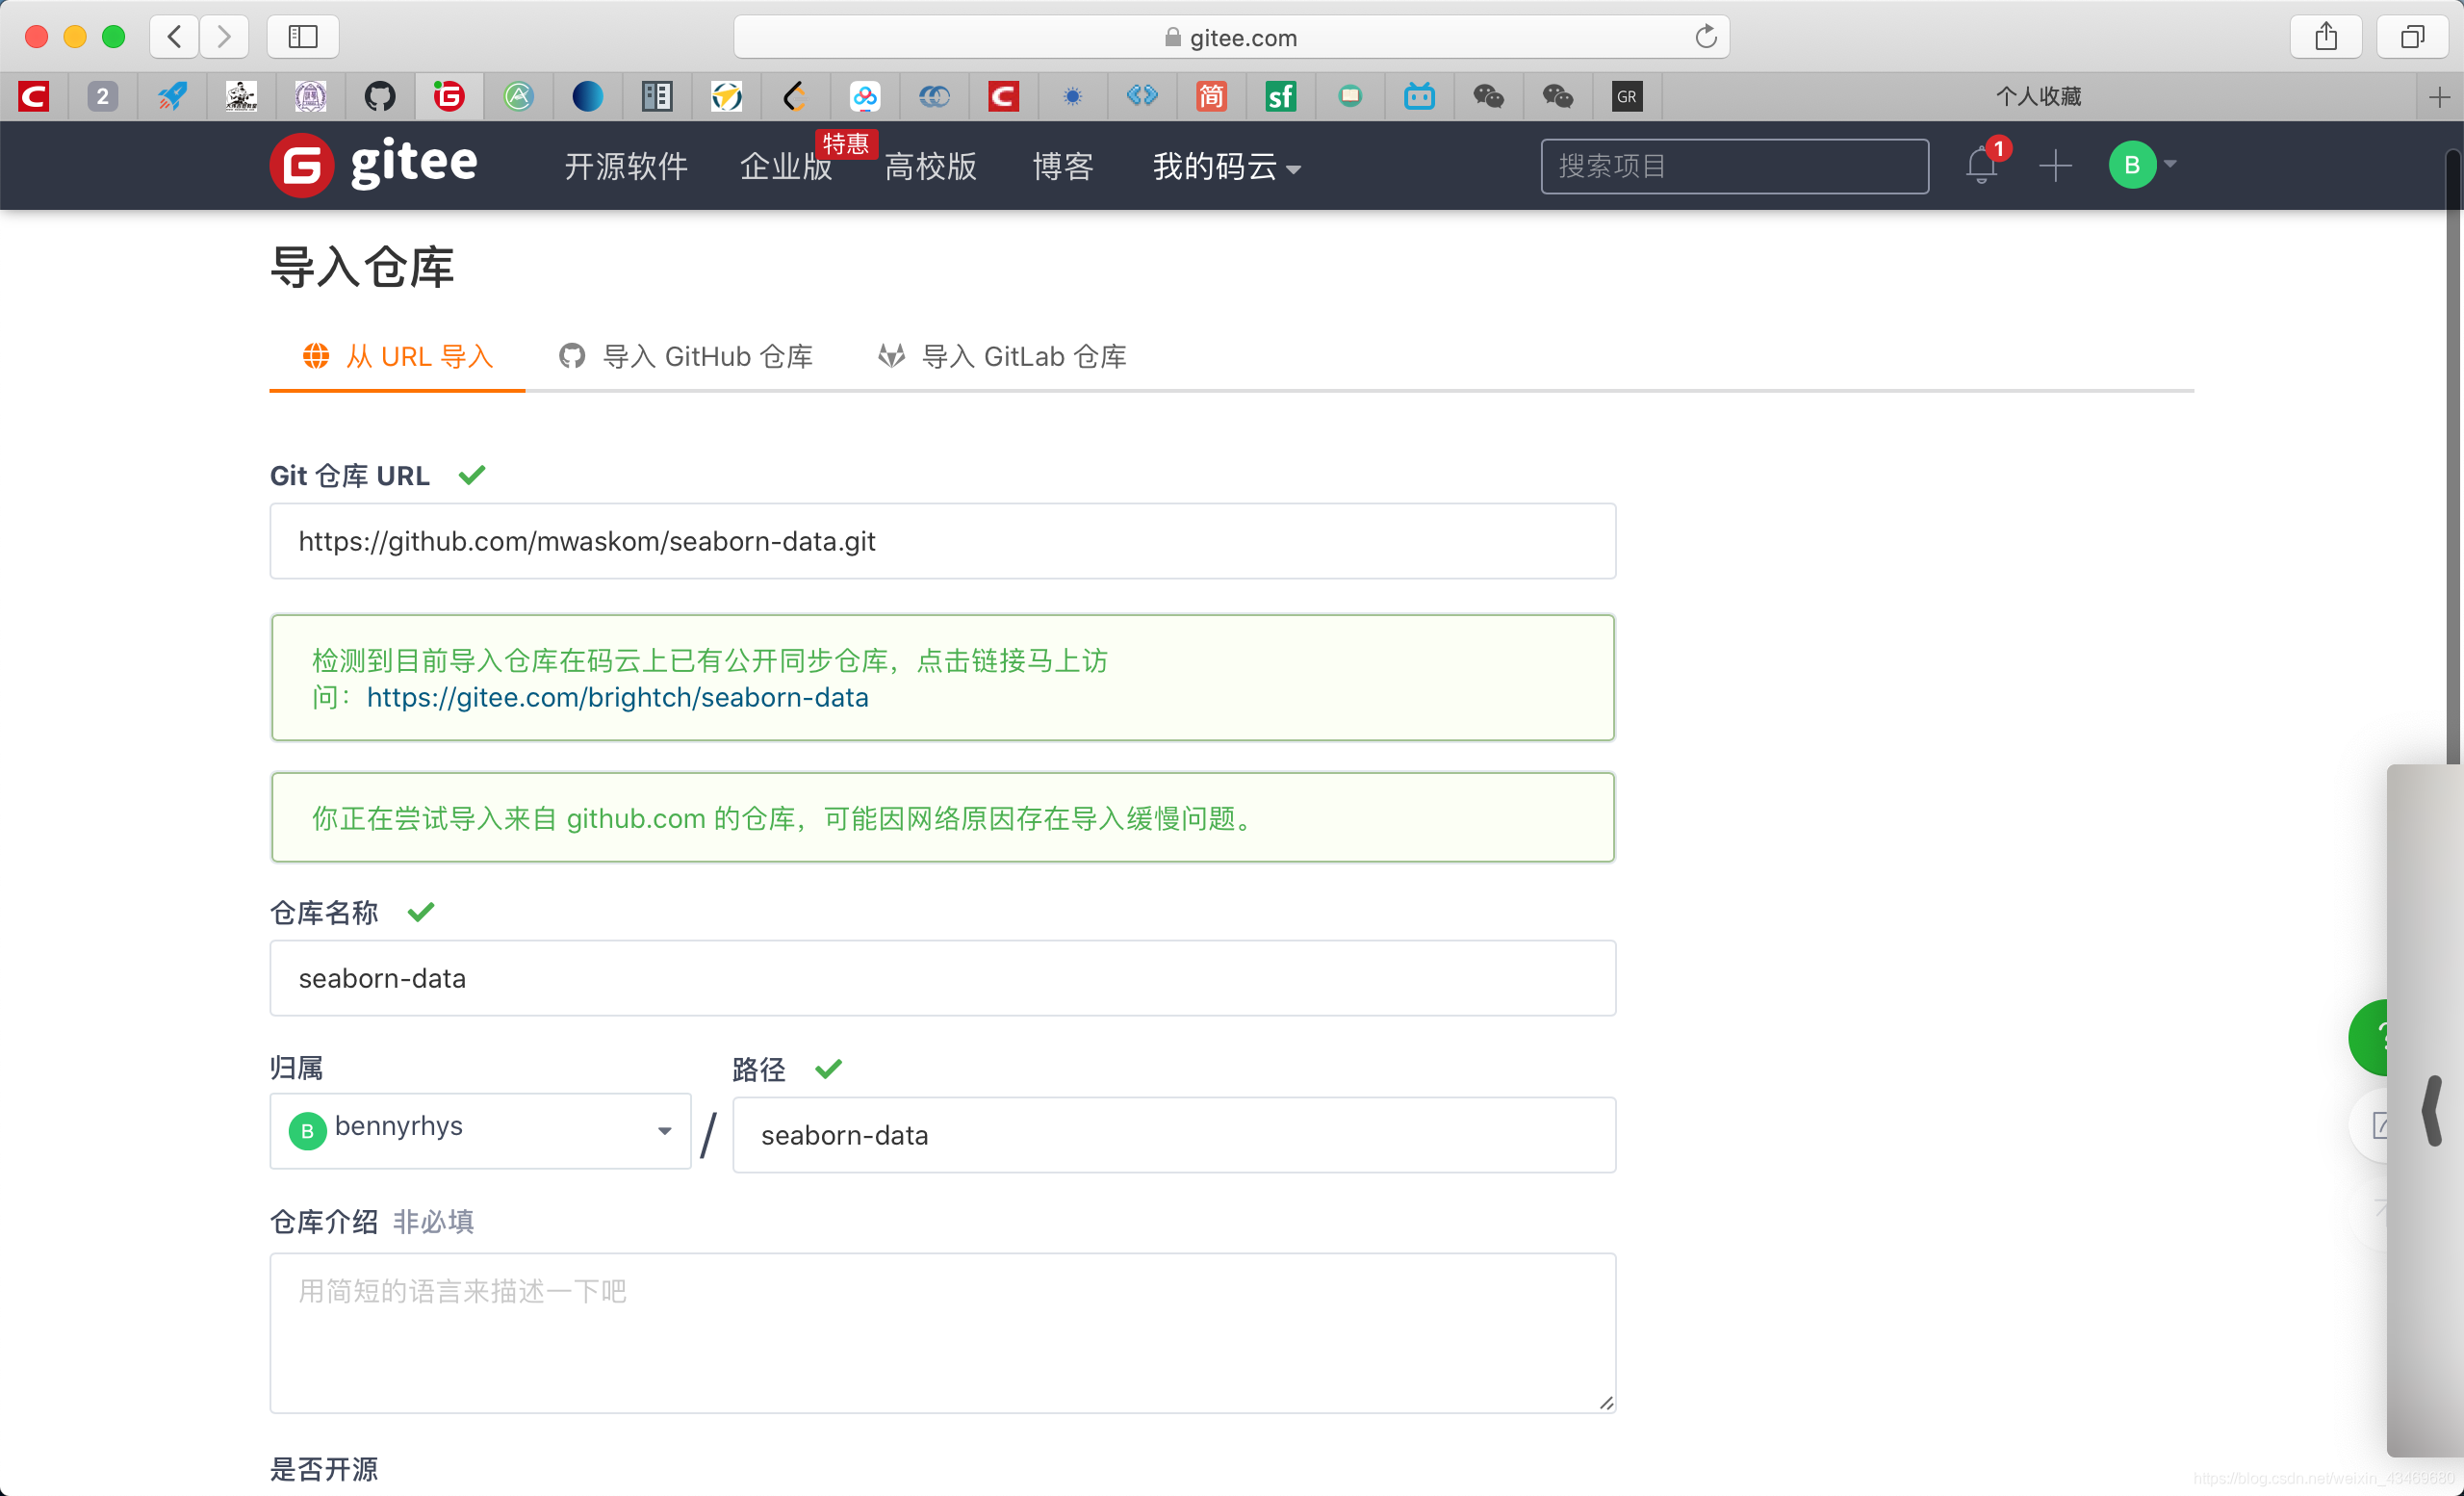Open the rocket icon pinned tab

point(172,96)
